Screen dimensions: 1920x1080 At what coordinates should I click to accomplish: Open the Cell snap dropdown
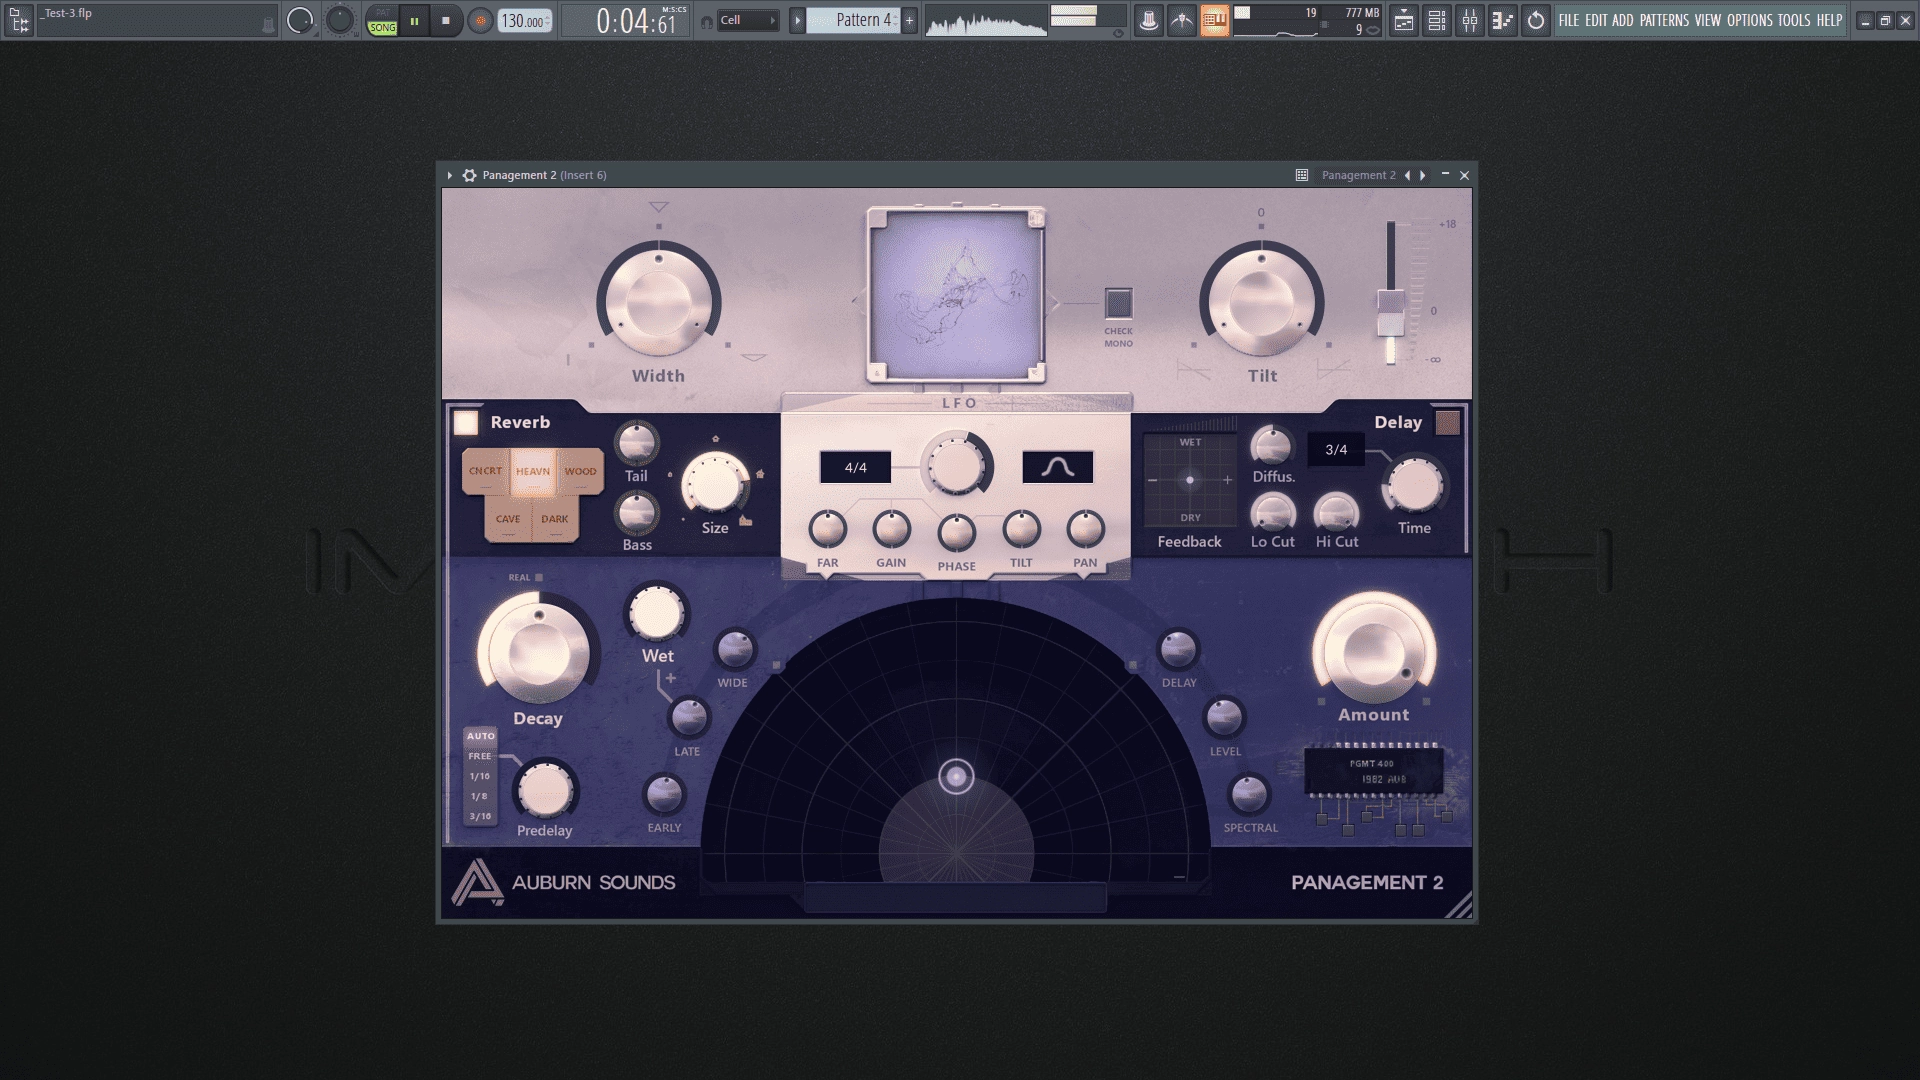pos(747,20)
